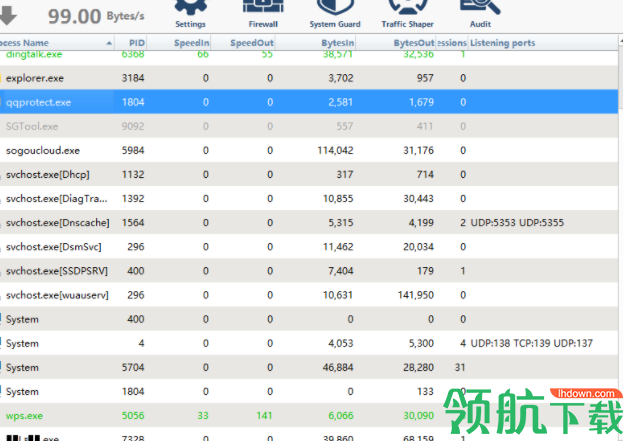Click PID 9092 cell

coord(133,126)
